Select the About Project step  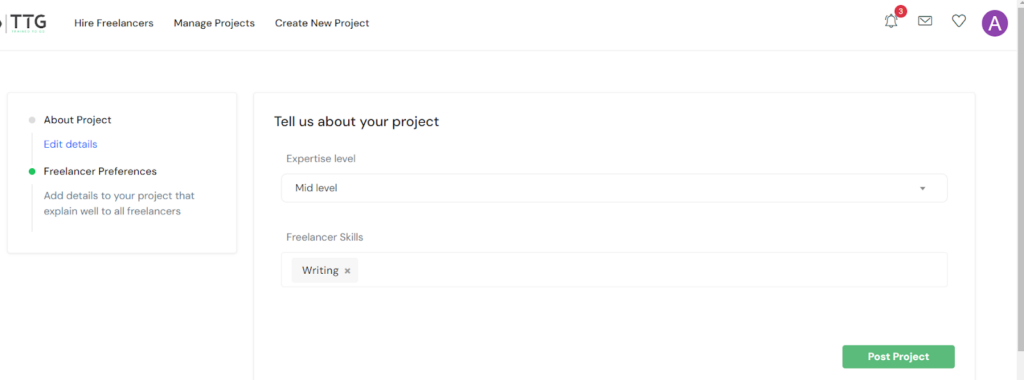coord(78,120)
